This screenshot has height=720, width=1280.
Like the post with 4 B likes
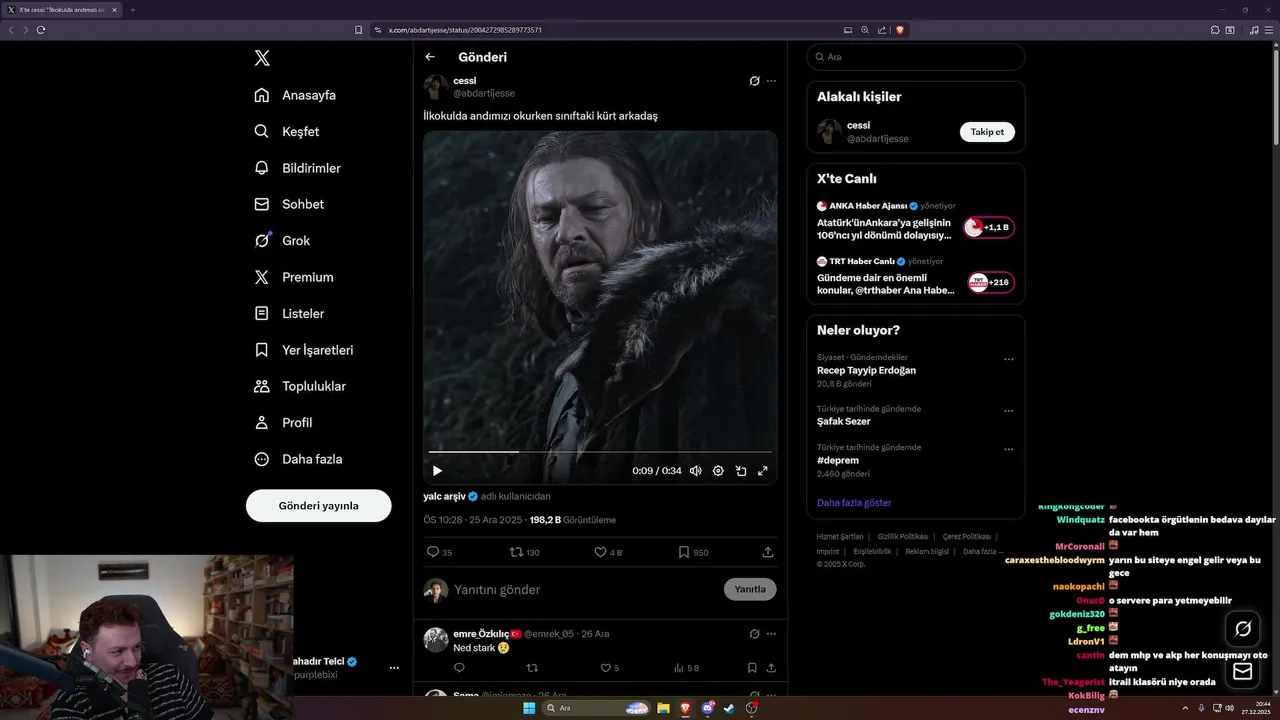[608, 552]
